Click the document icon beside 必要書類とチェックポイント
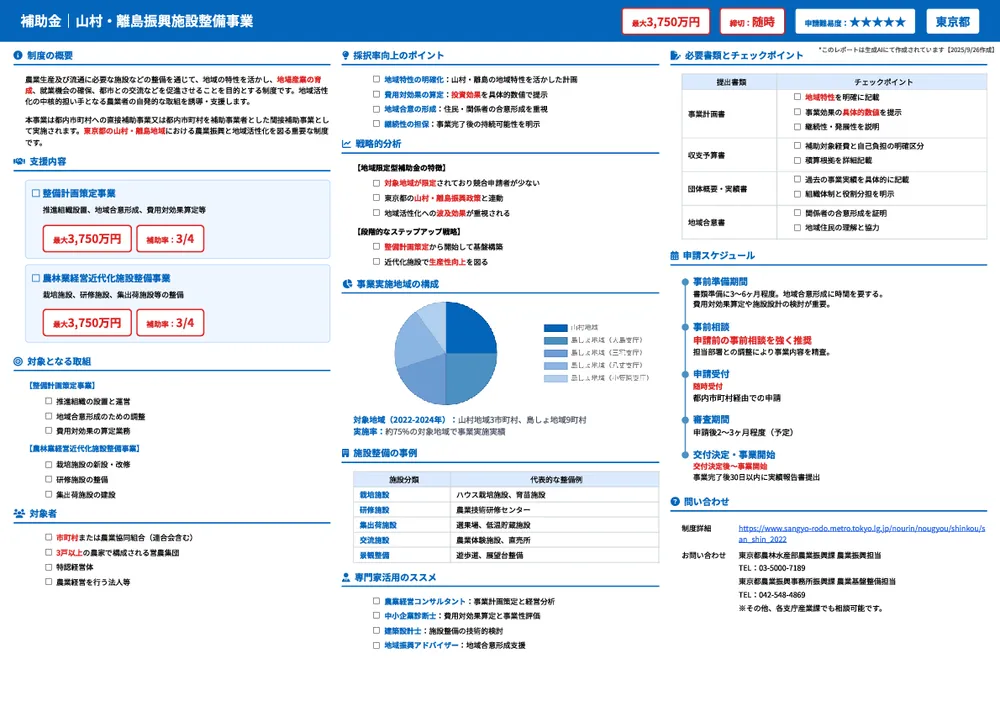 coord(675,55)
